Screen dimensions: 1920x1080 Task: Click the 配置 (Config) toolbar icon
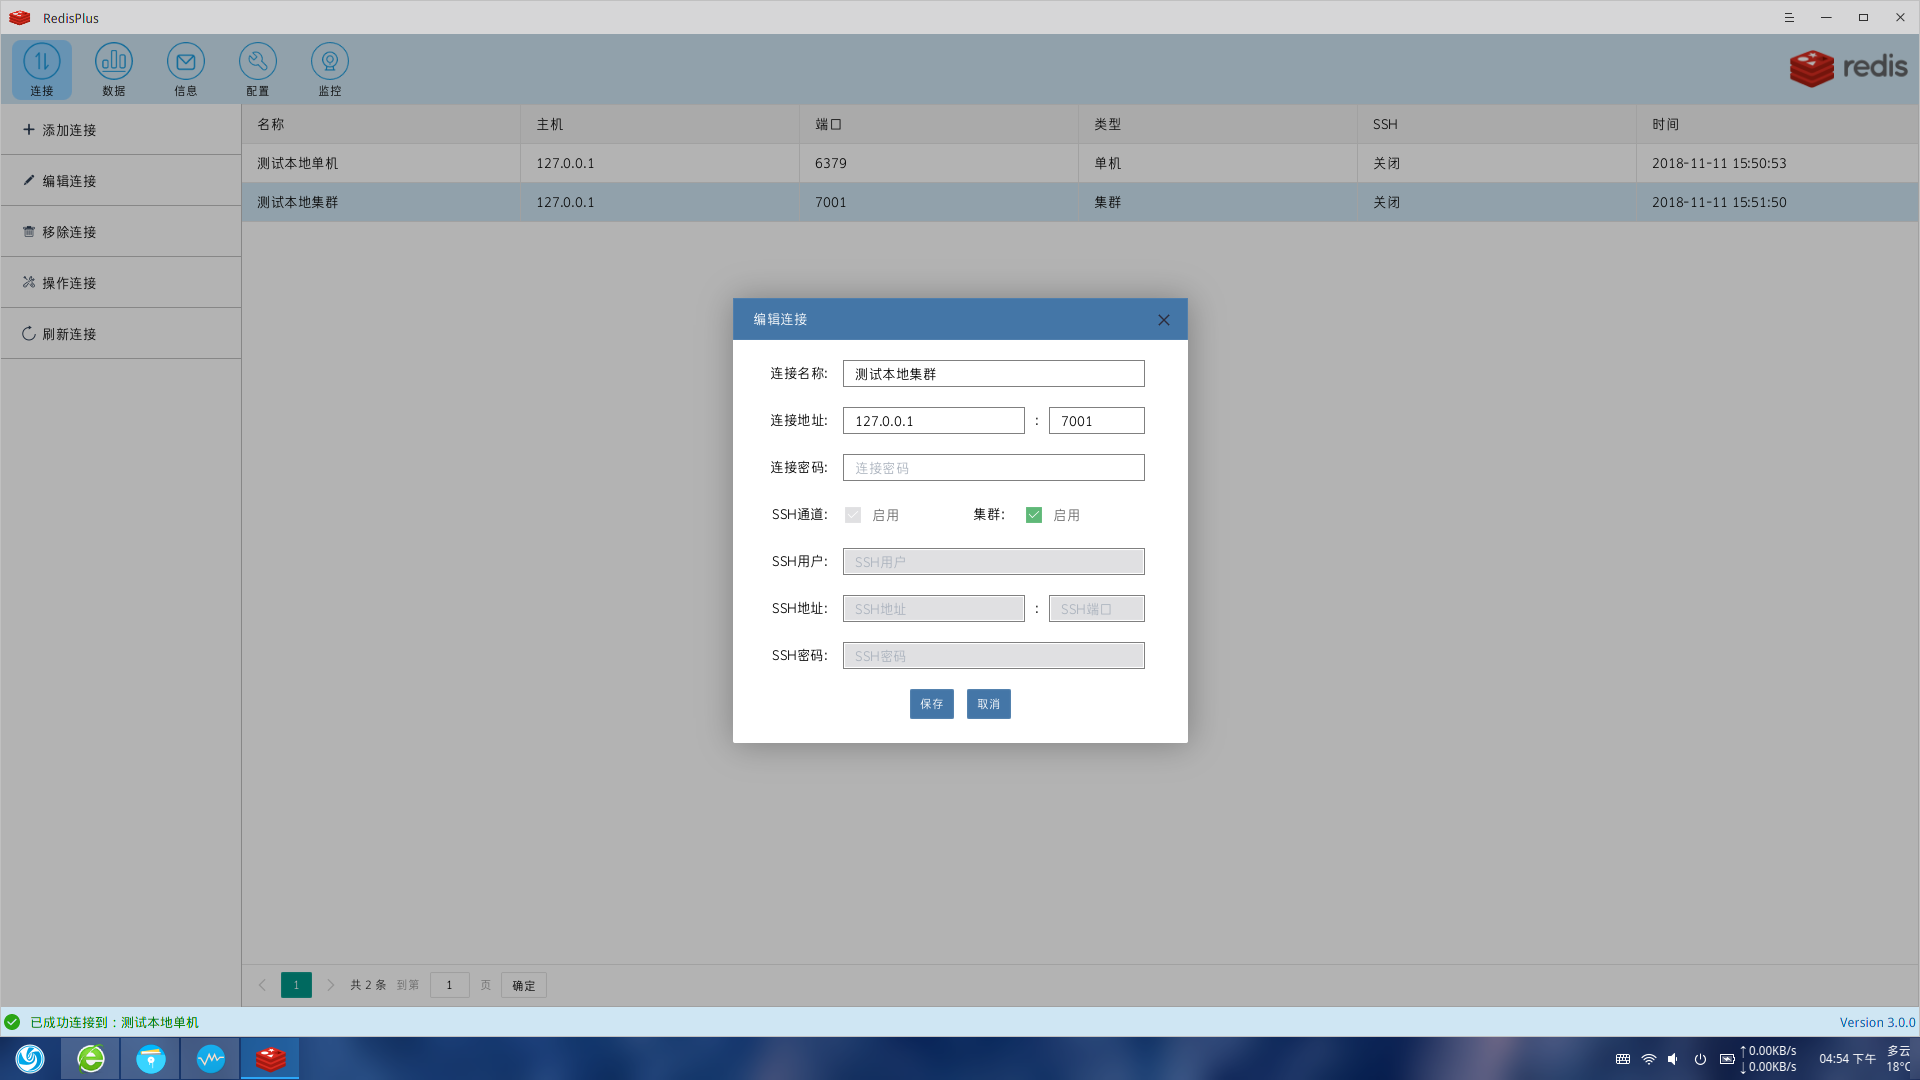(x=257, y=70)
